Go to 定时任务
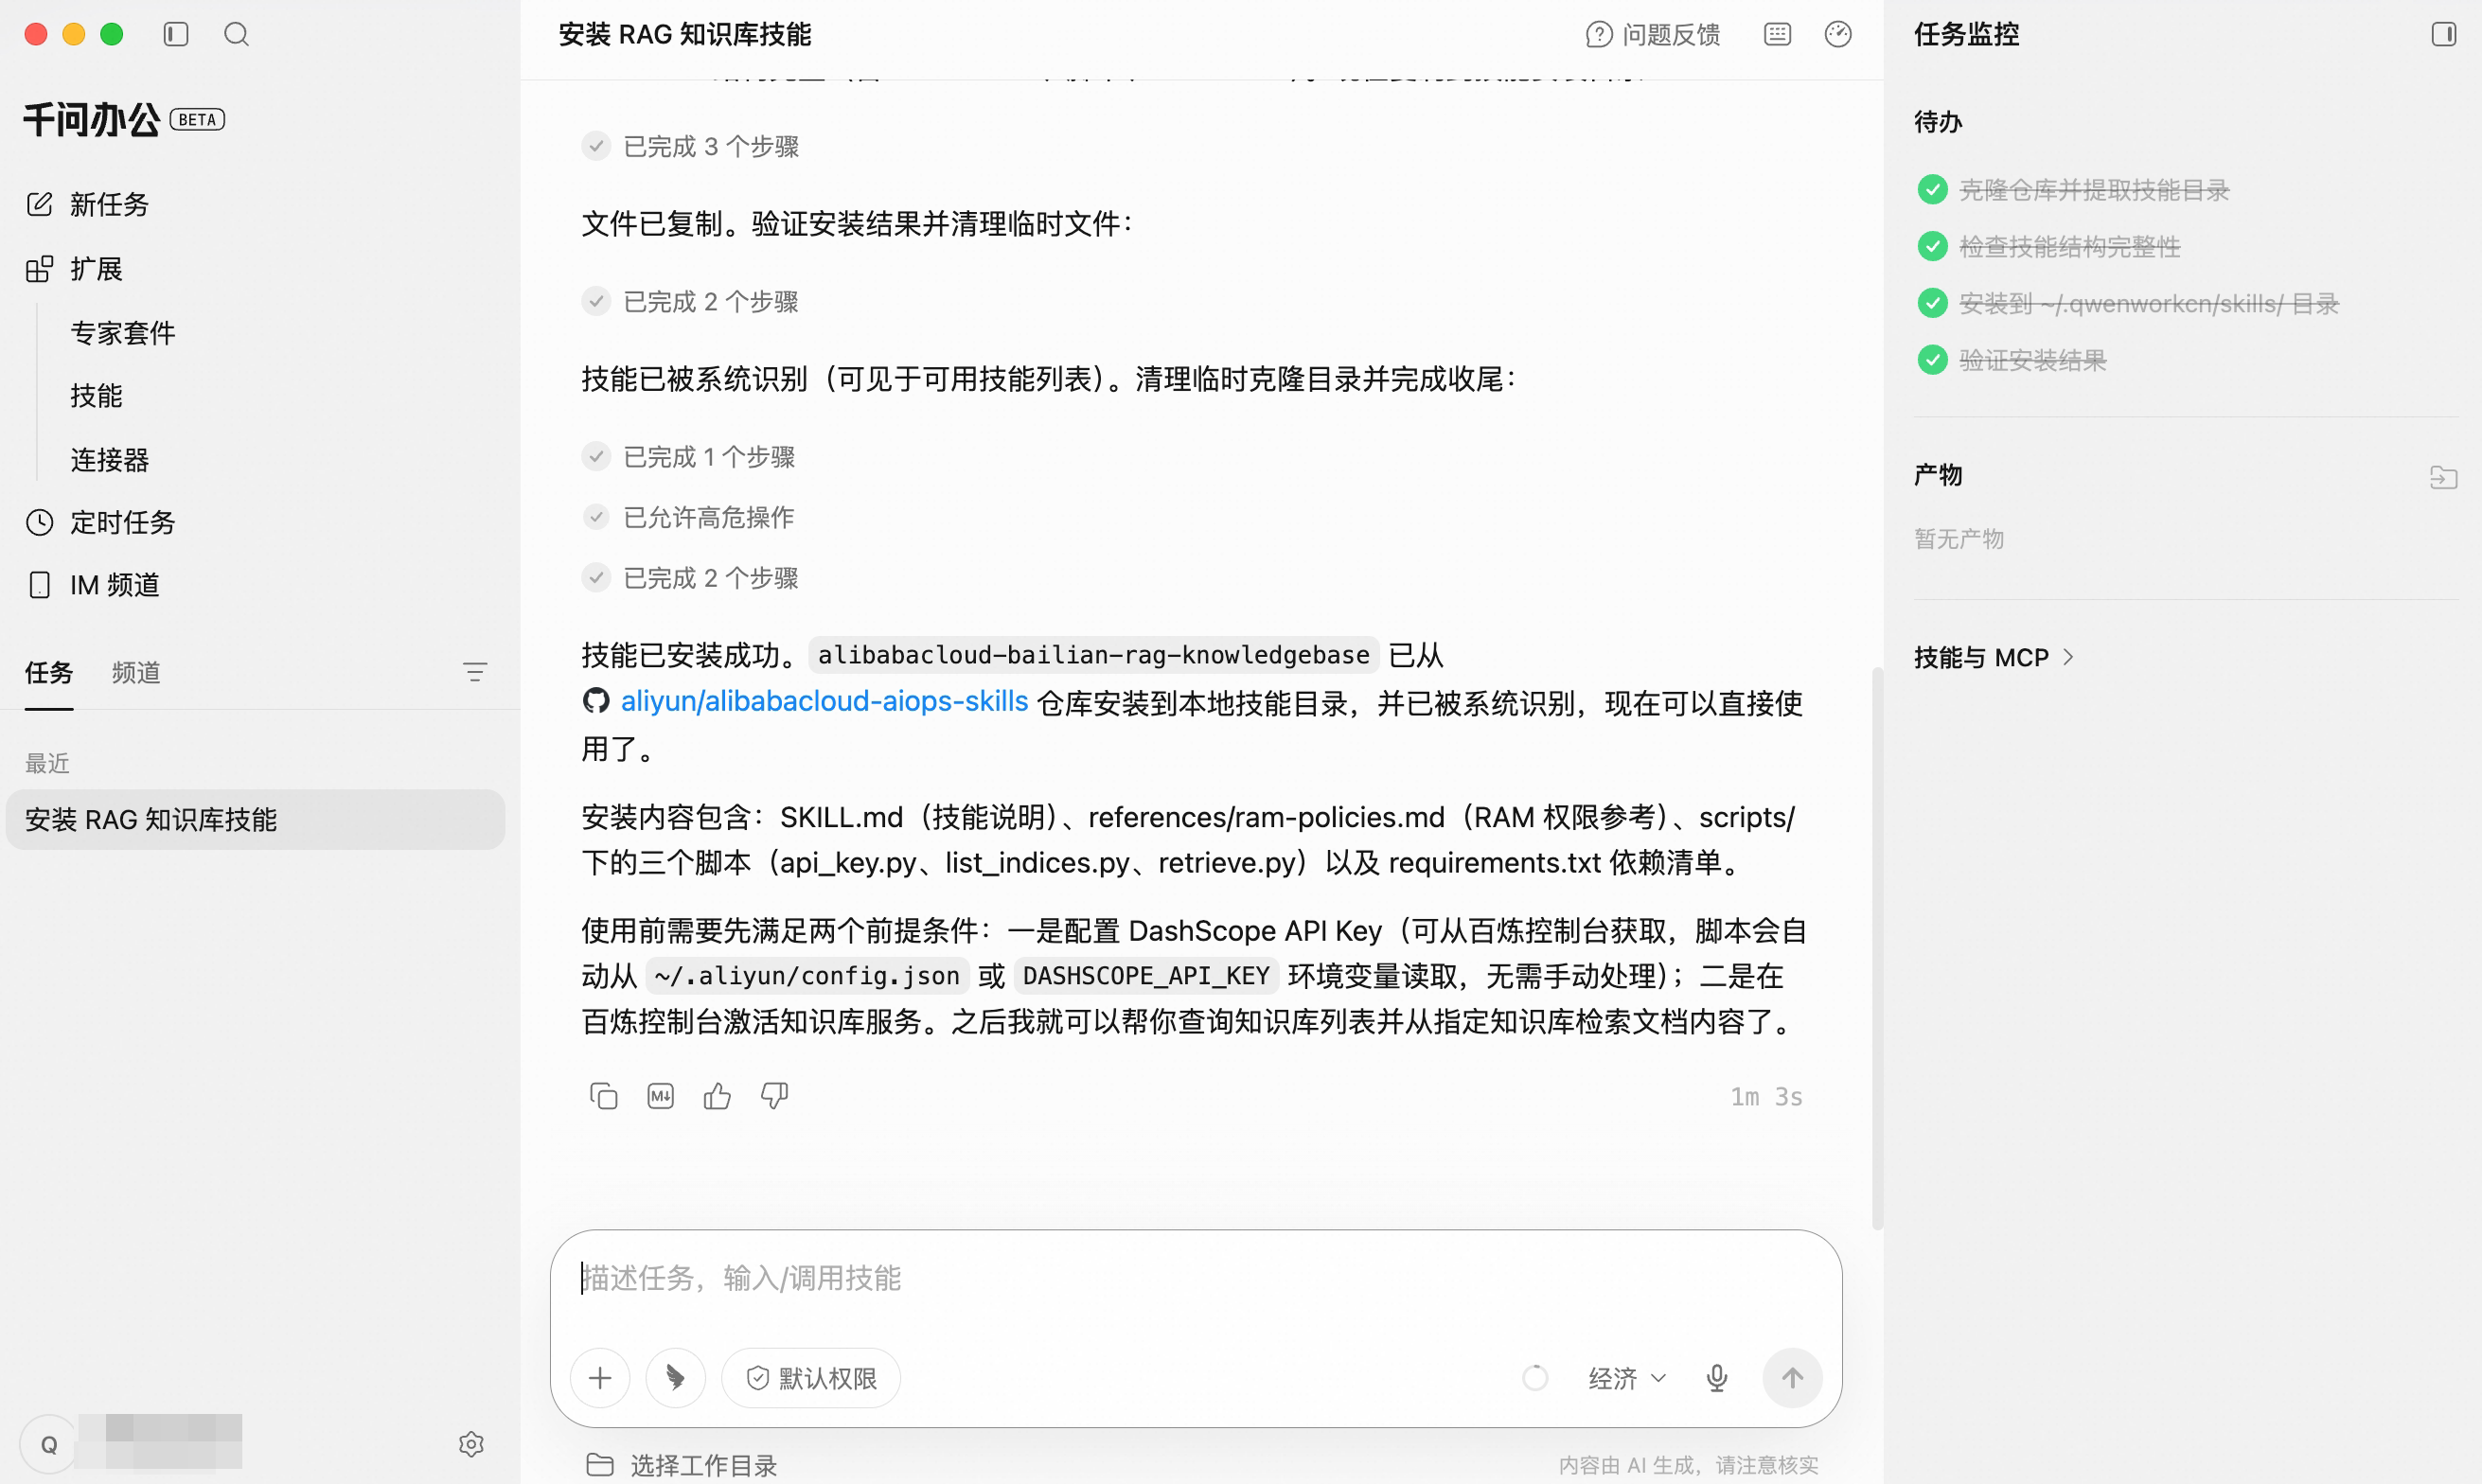The height and width of the screenshot is (1484, 2482). 100,522
